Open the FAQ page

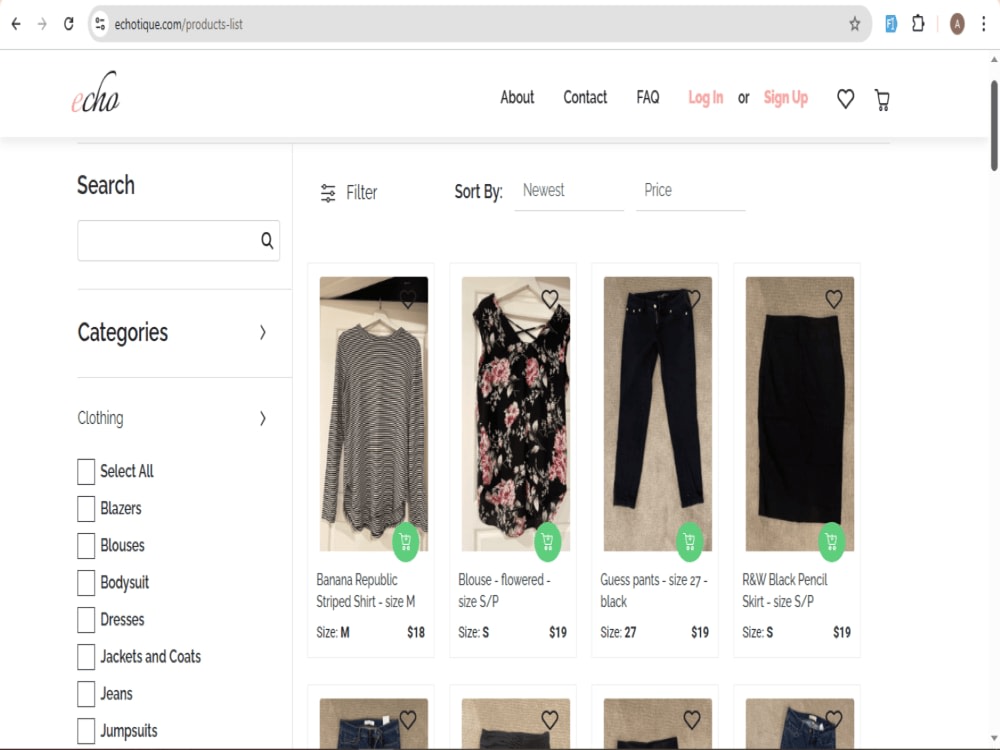647,98
